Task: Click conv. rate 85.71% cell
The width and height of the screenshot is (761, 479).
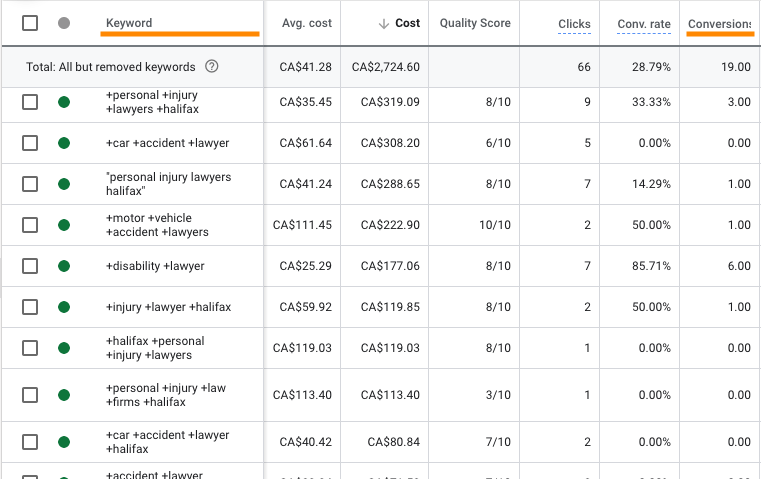Action: click(651, 266)
